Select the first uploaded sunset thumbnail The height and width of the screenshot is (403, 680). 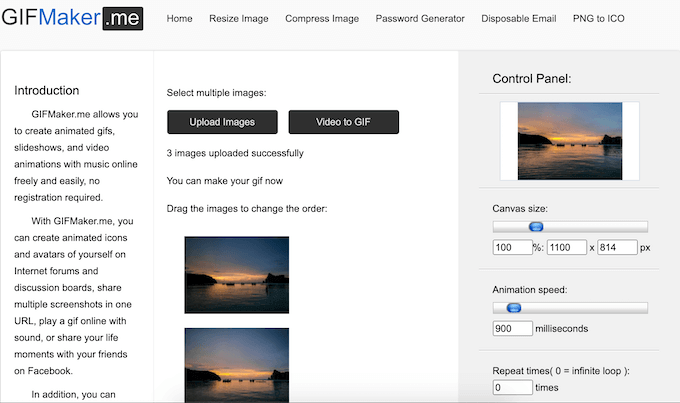point(237,275)
